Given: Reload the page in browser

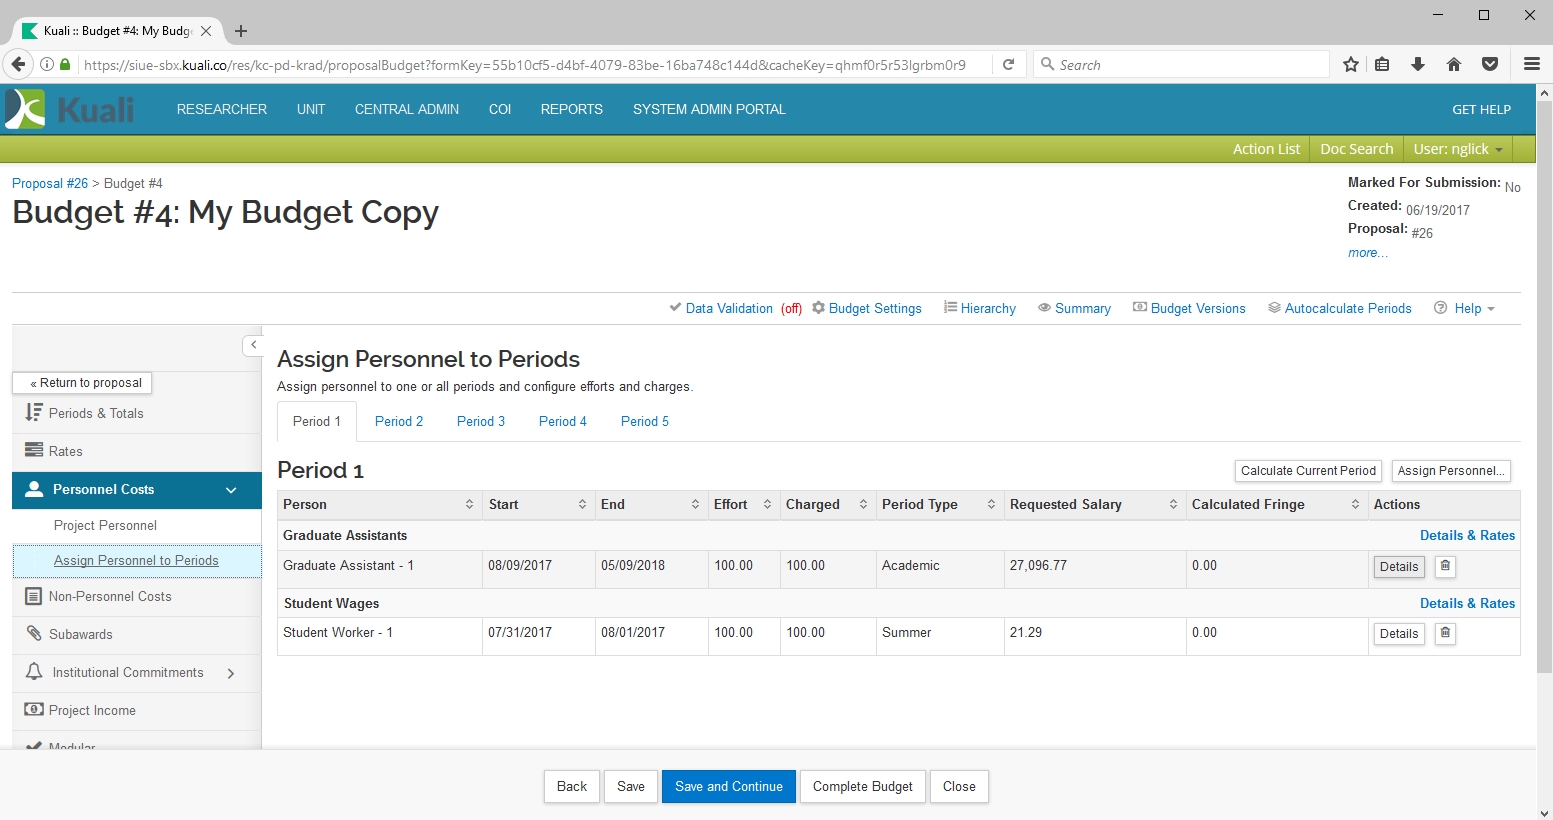Looking at the screenshot, I should [x=1009, y=65].
